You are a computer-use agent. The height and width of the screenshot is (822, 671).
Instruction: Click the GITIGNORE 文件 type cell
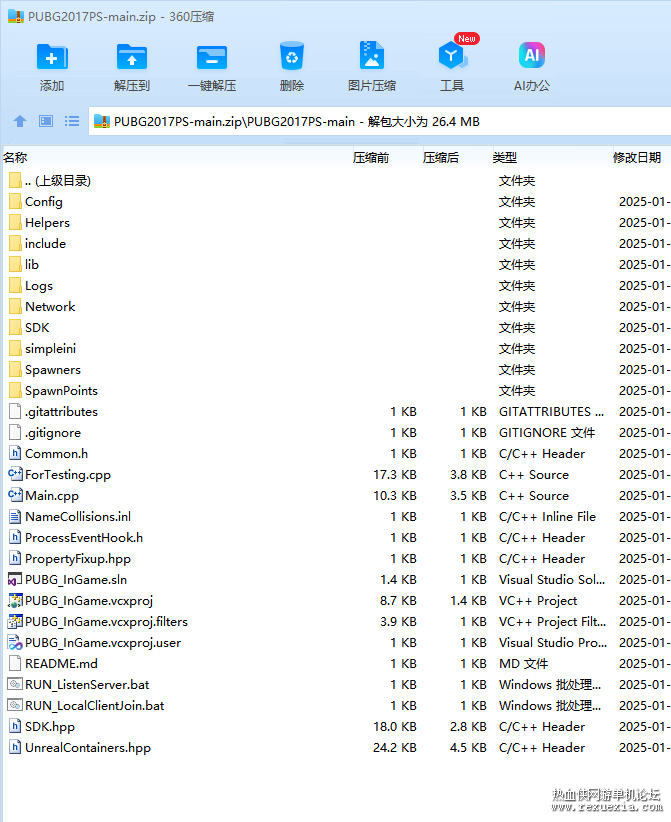coord(547,432)
